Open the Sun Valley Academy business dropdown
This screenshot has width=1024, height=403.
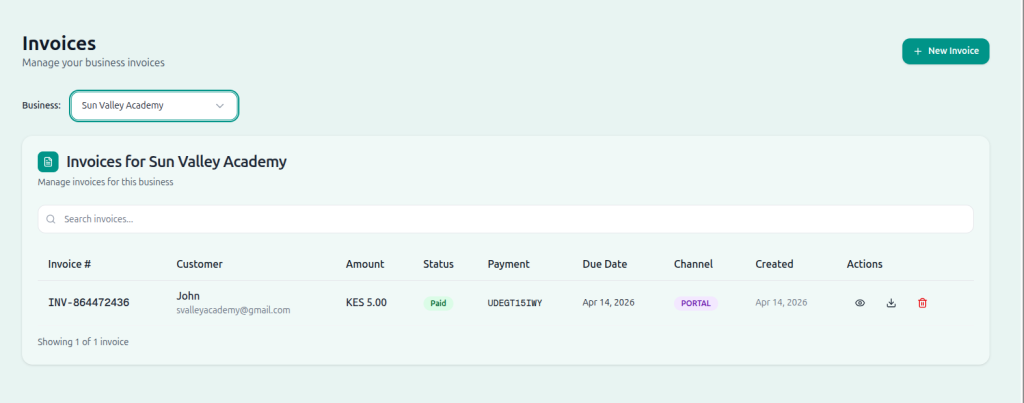click(153, 105)
